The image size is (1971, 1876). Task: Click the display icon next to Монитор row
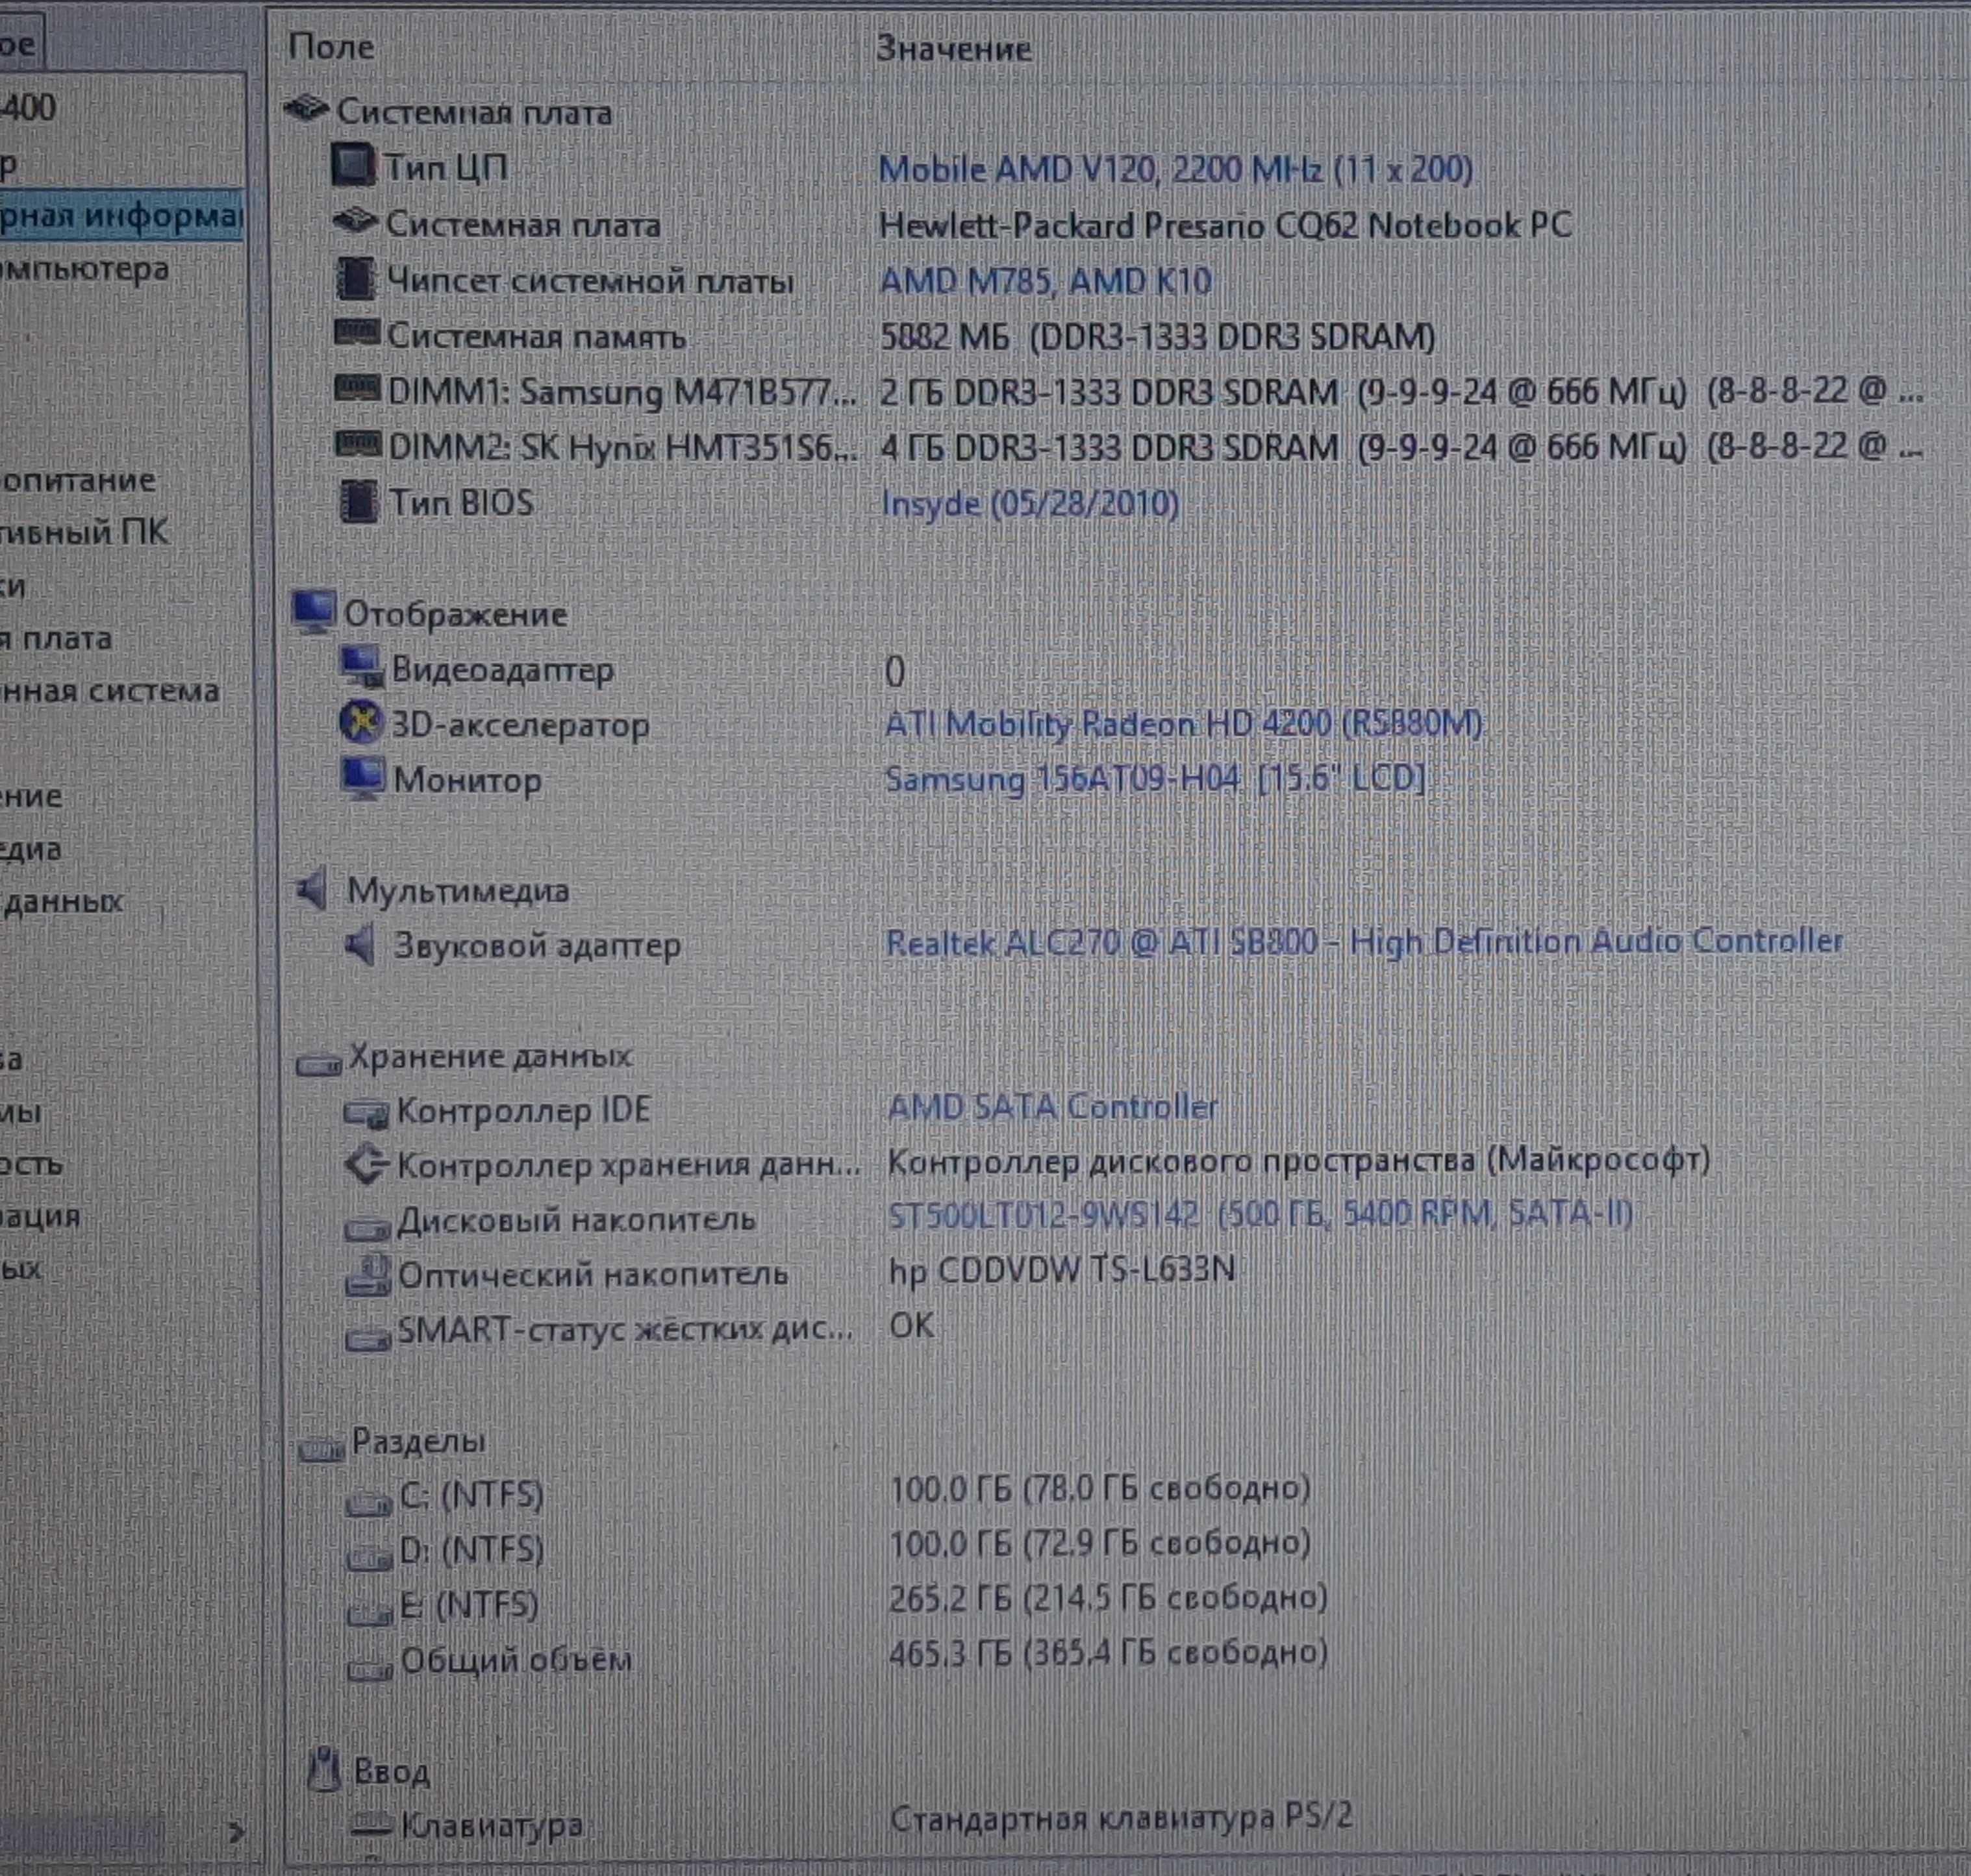[x=362, y=778]
